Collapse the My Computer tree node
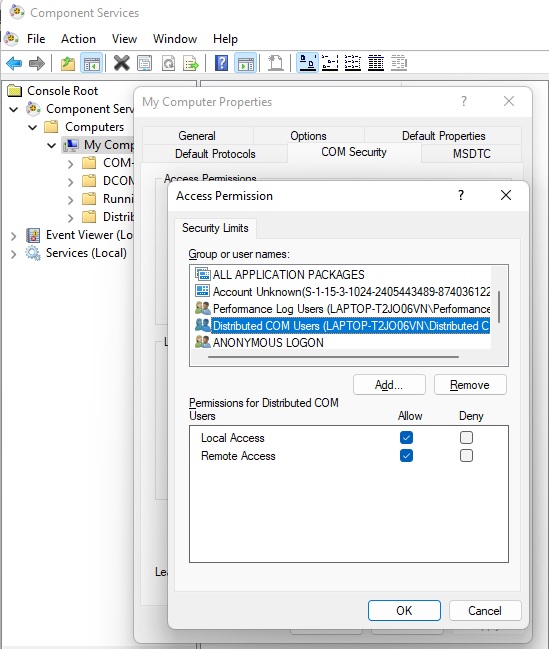 coord(52,145)
